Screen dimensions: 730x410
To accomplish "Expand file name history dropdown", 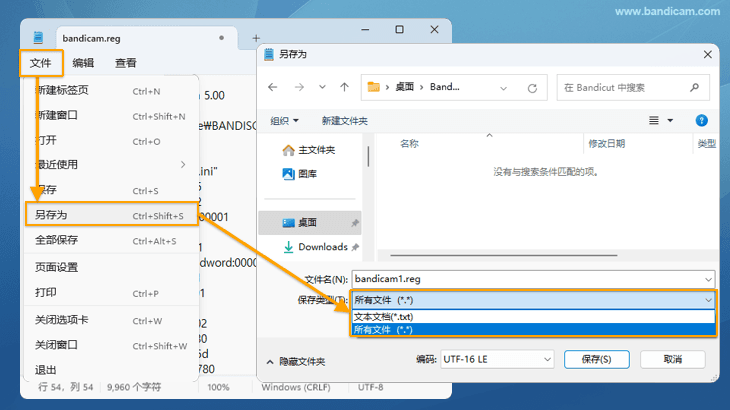I will tap(708, 280).
